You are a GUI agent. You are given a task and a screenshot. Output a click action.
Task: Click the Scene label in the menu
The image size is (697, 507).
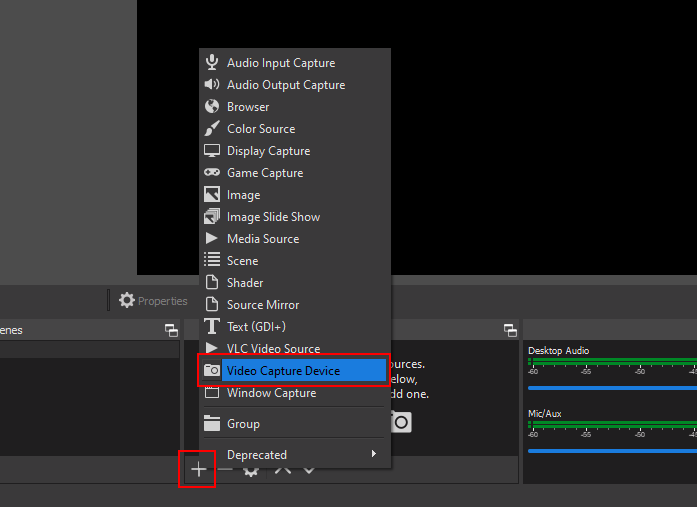(x=242, y=261)
